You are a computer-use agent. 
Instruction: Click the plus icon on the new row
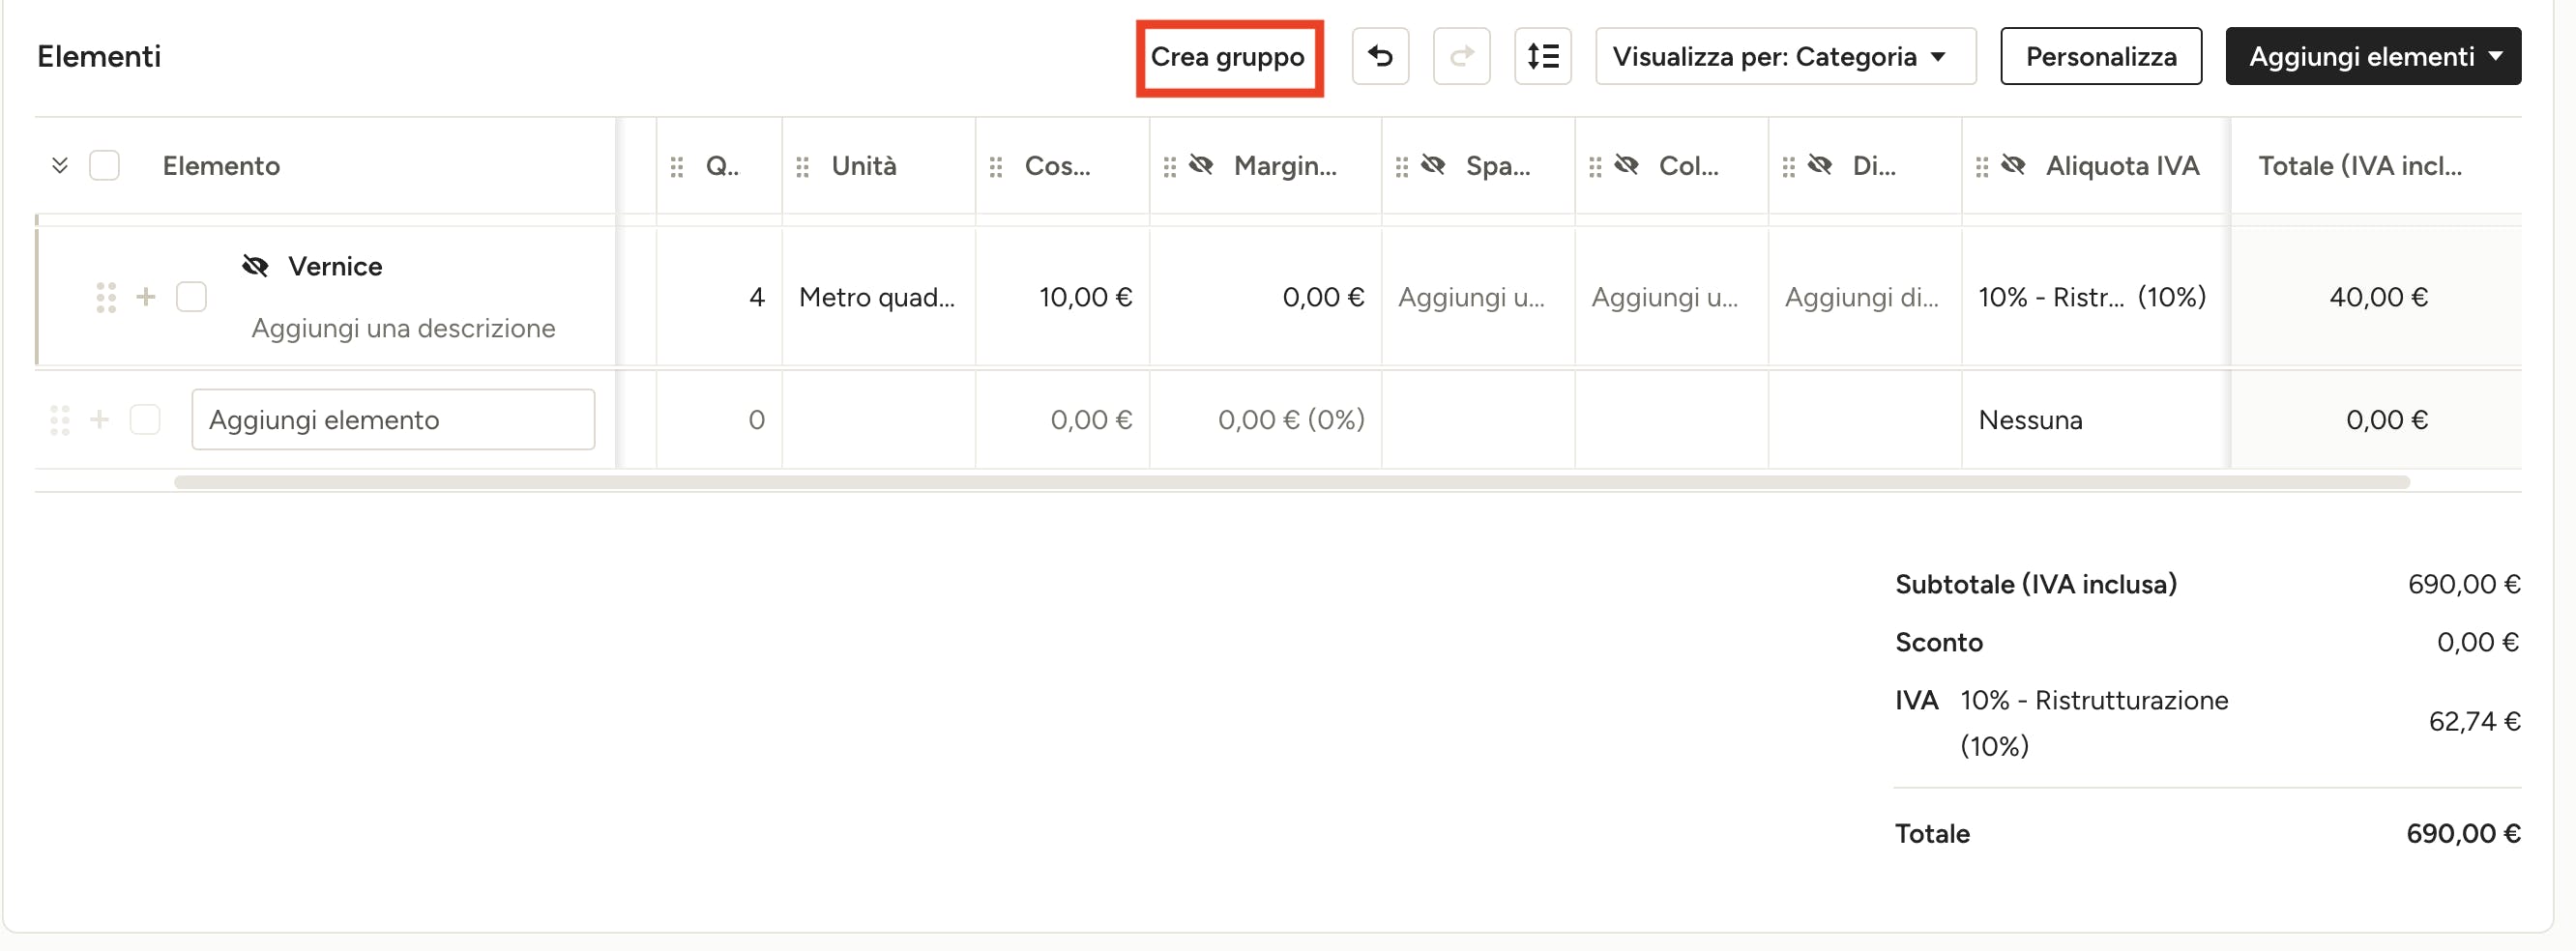click(x=99, y=419)
